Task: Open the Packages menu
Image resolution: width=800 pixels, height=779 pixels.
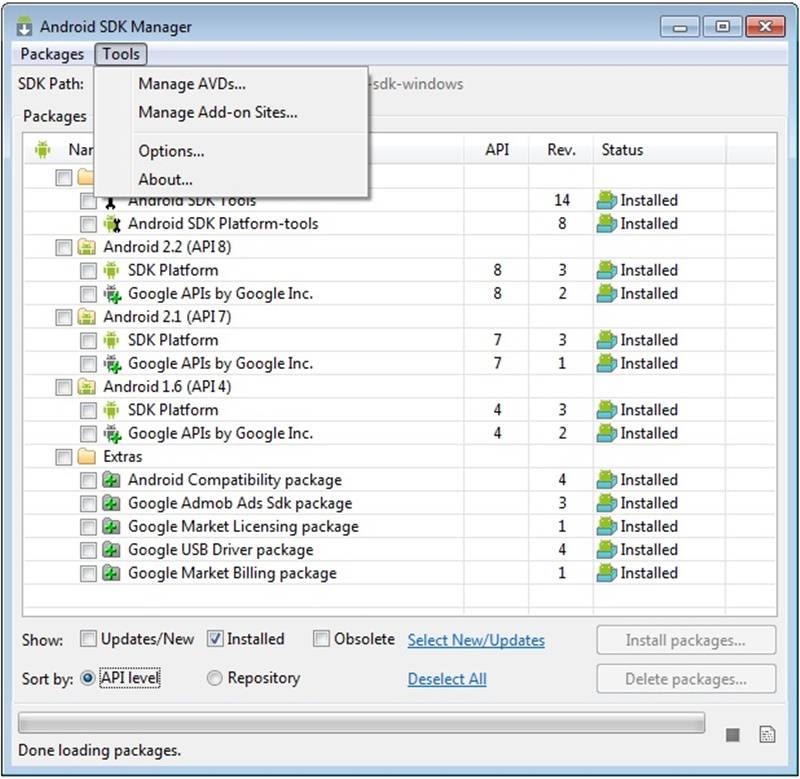Action: point(52,54)
